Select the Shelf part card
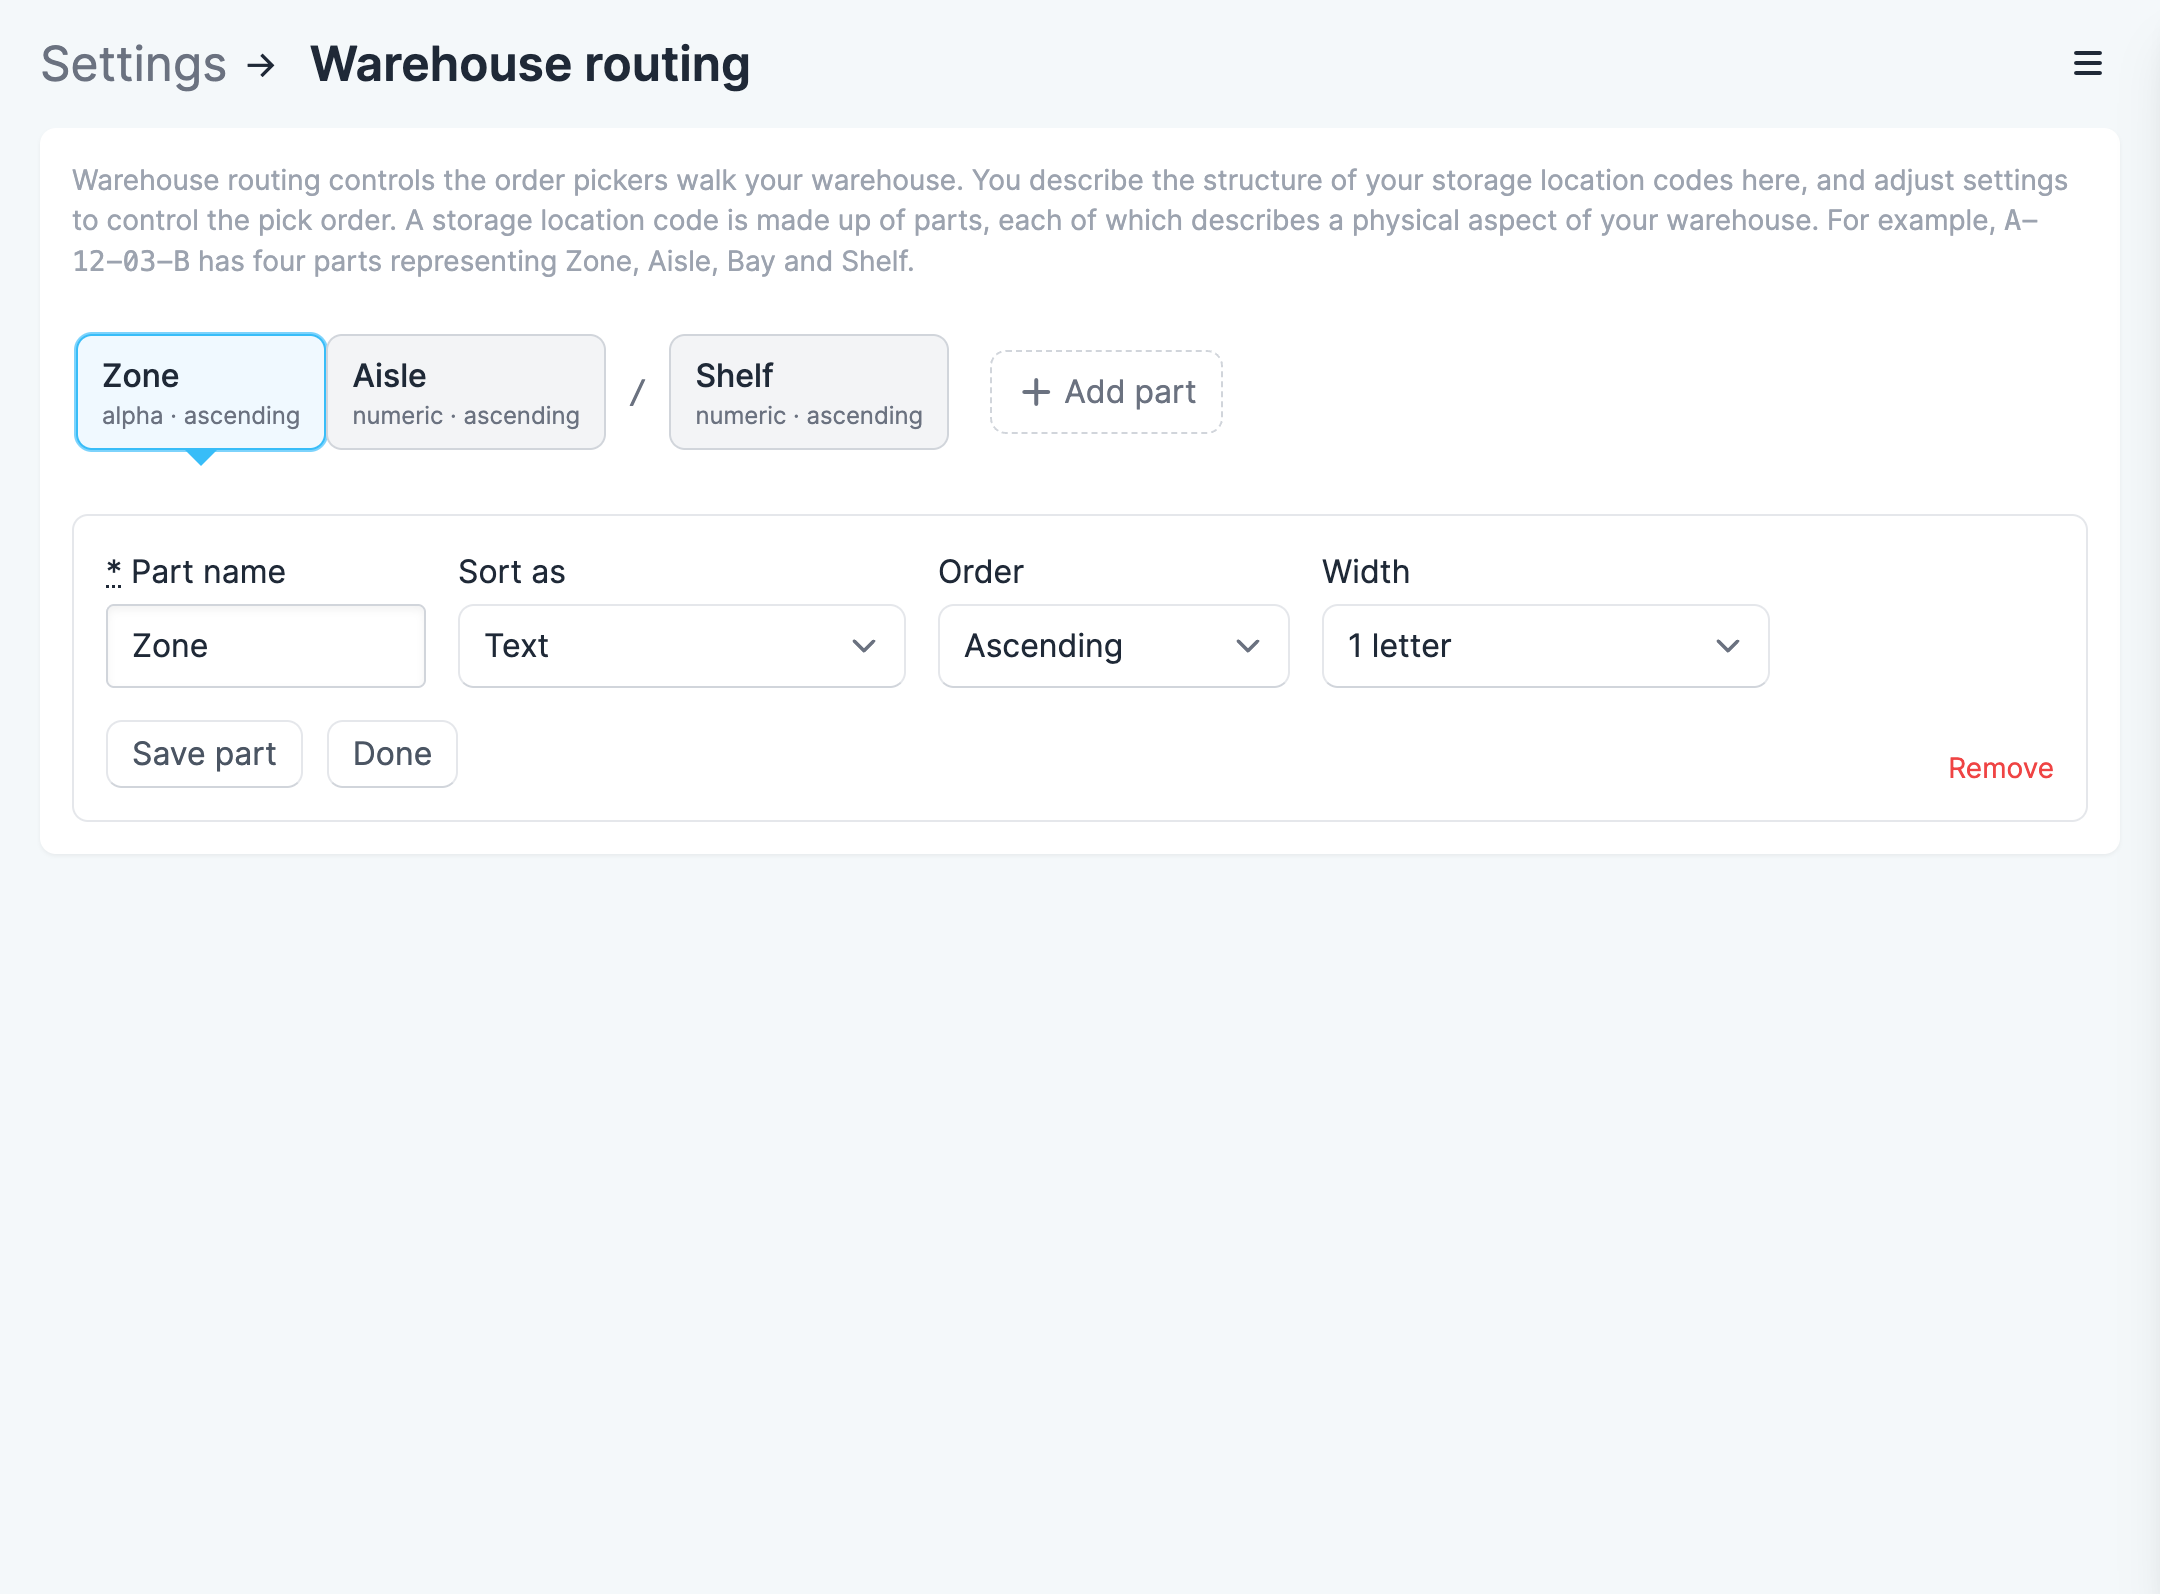Screen dimensions: 2160x1594 808,392
